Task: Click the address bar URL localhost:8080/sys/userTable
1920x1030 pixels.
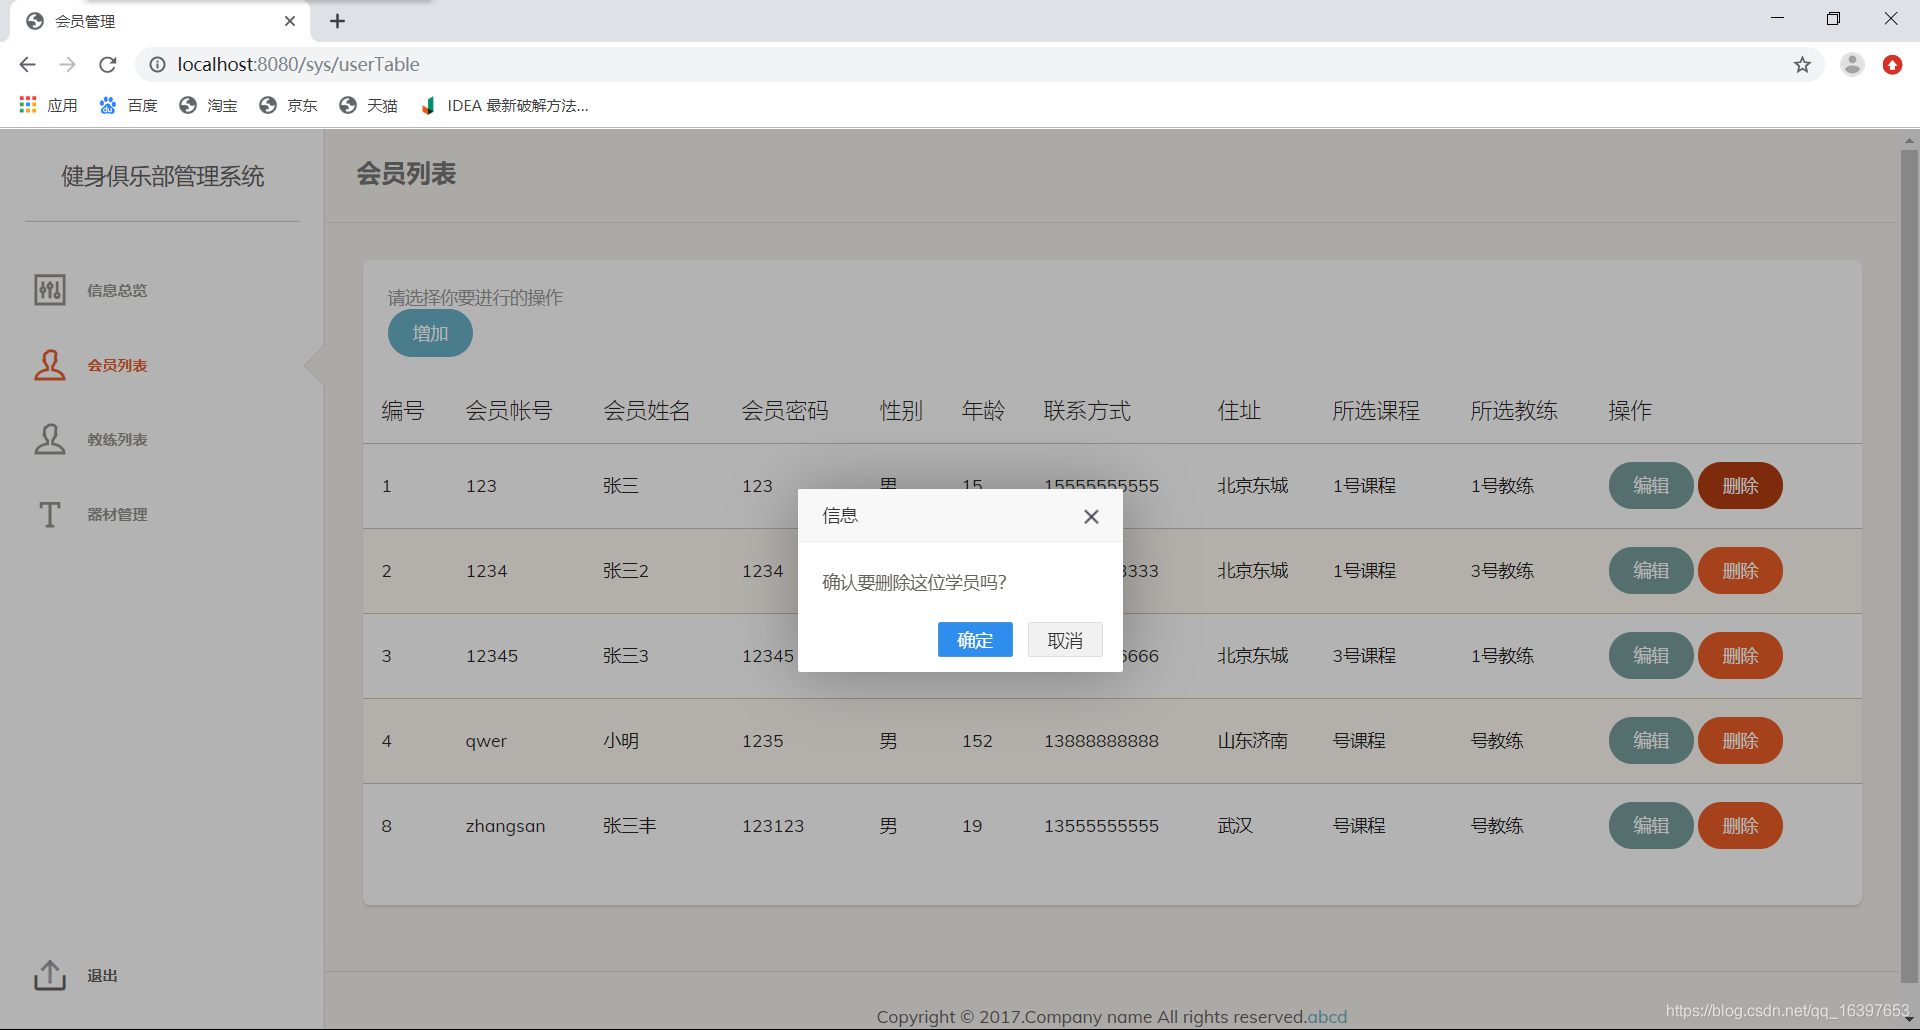Action: [x=298, y=64]
